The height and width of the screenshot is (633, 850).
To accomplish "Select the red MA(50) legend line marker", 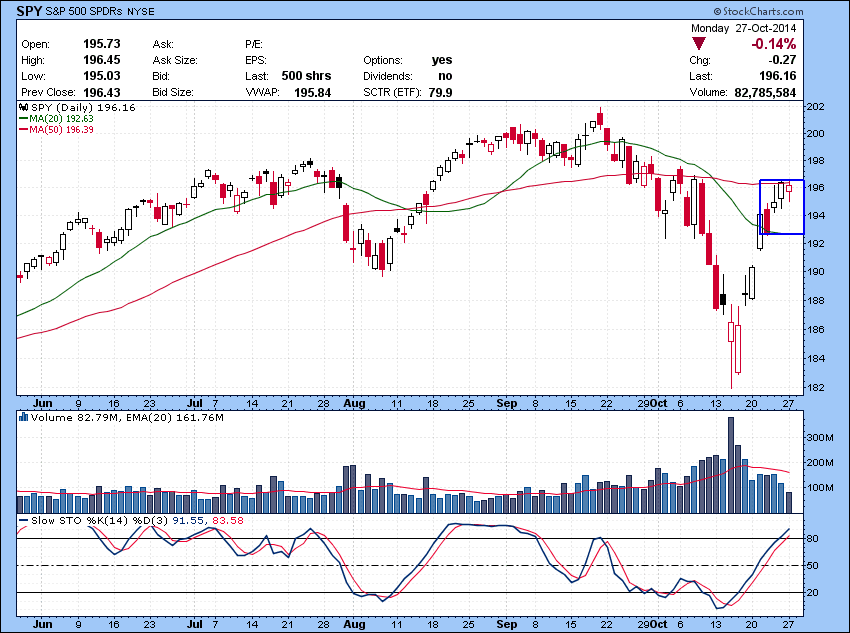I will 23,130.
